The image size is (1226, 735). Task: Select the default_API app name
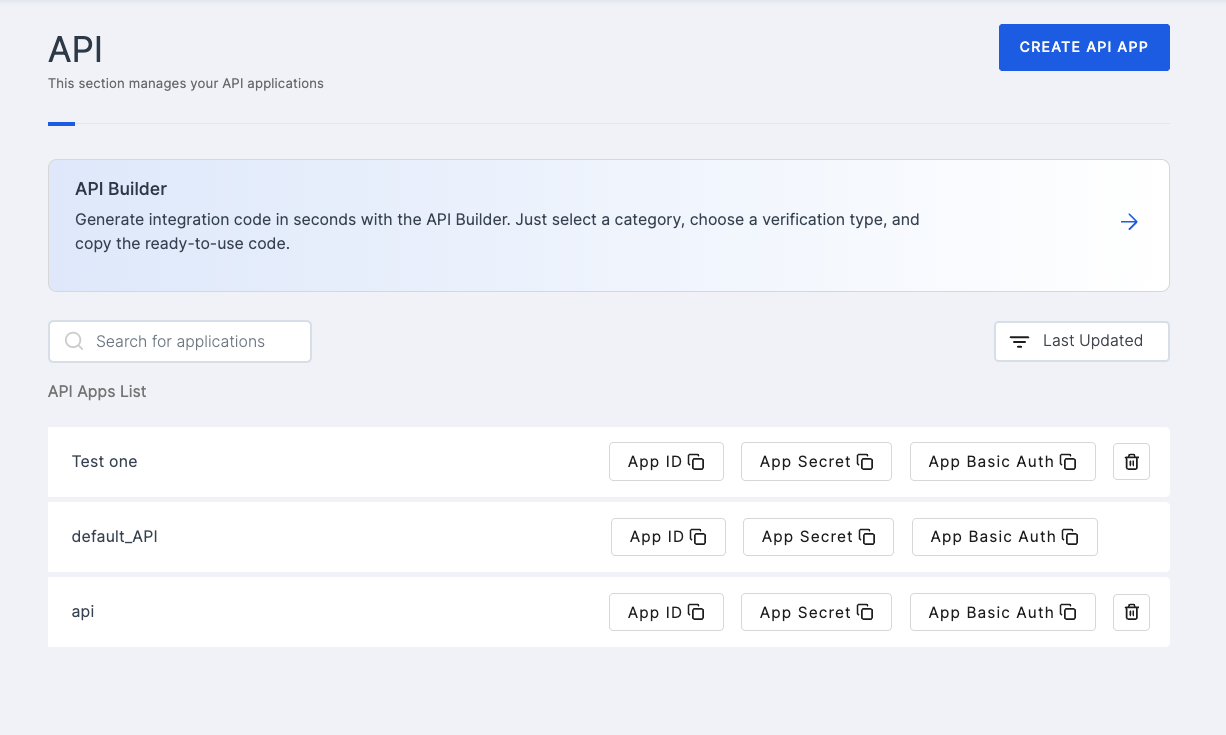point(115,537)
